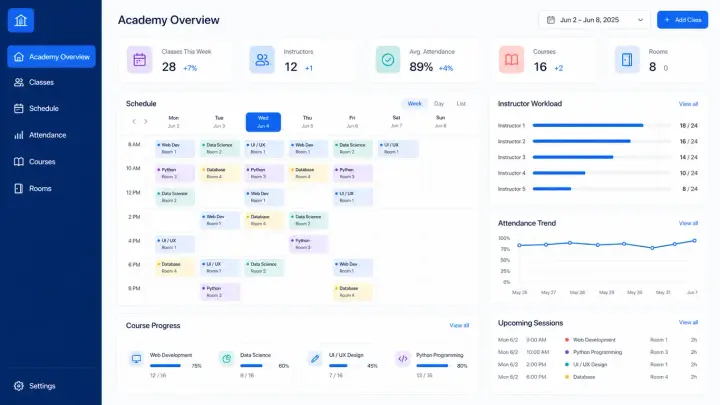Select Sat Jun 7 column header
Image resolution: width=720 pixels, height=405 pixels.
396,122
